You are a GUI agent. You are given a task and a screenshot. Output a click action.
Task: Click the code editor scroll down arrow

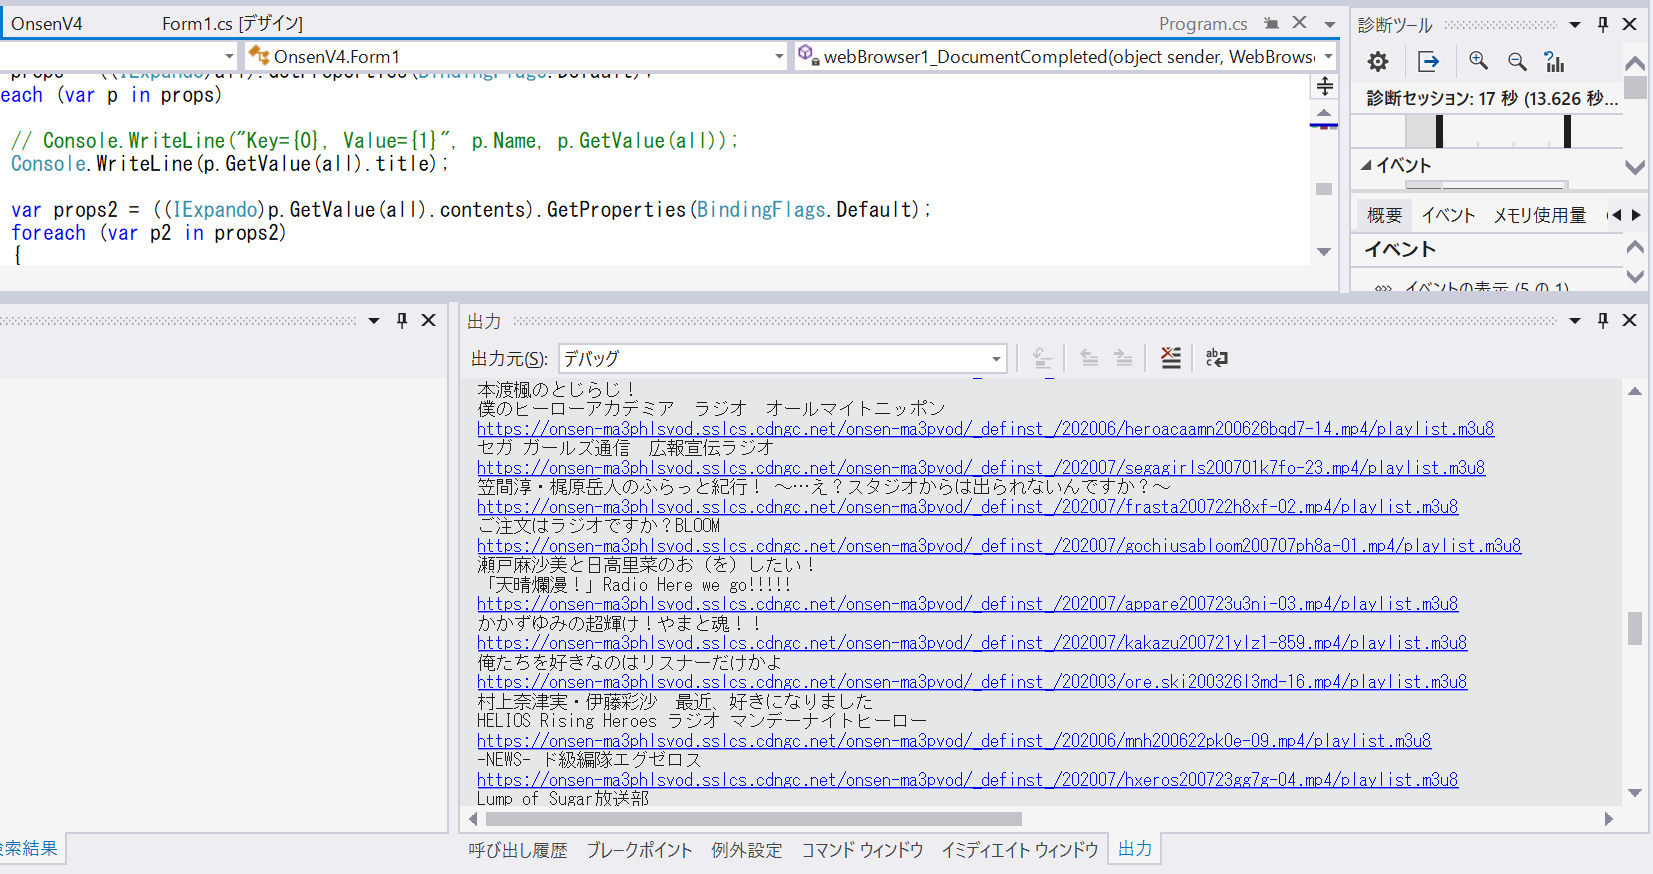(x=1324, y=252)
